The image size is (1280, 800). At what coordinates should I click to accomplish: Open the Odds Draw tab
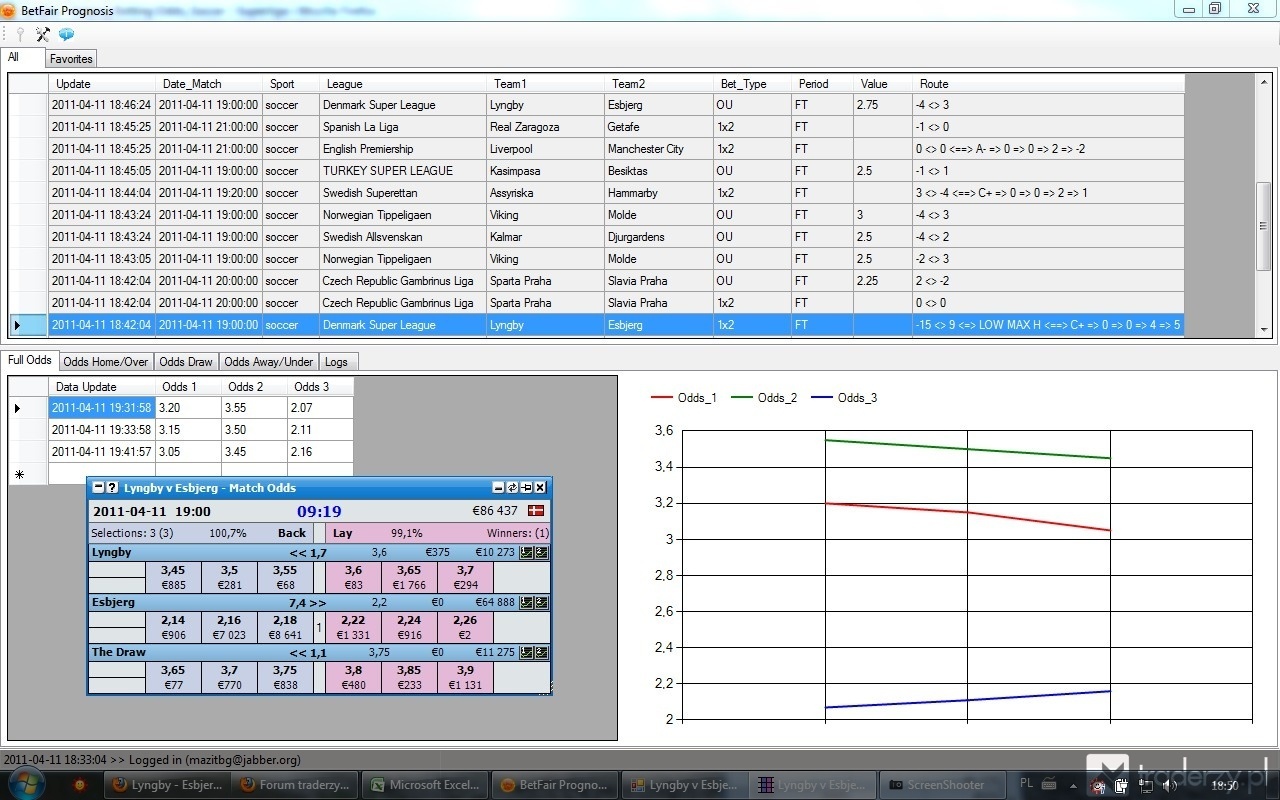(x=186, y=362)
